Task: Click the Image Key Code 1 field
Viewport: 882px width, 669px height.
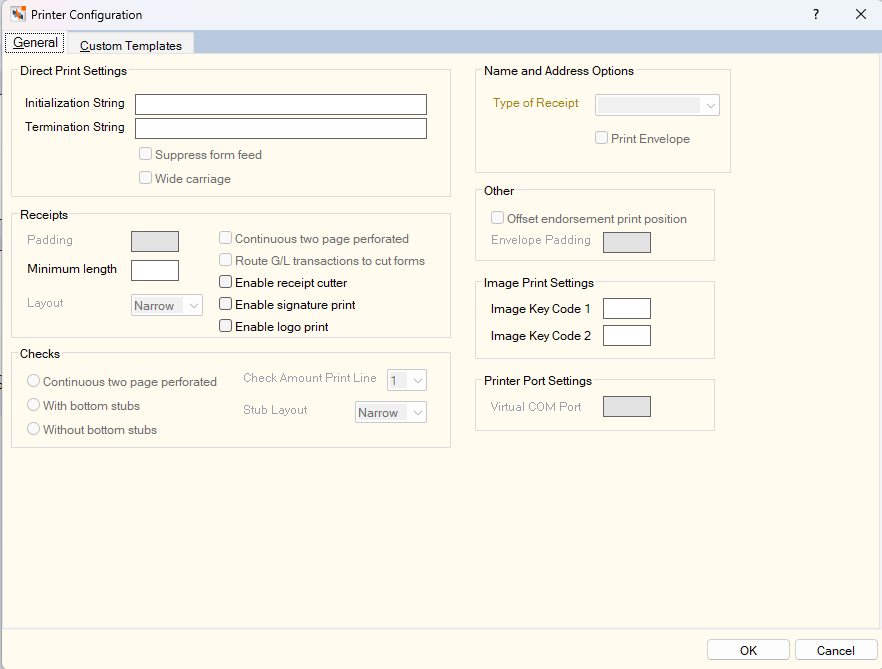Action: coord(627,308)
